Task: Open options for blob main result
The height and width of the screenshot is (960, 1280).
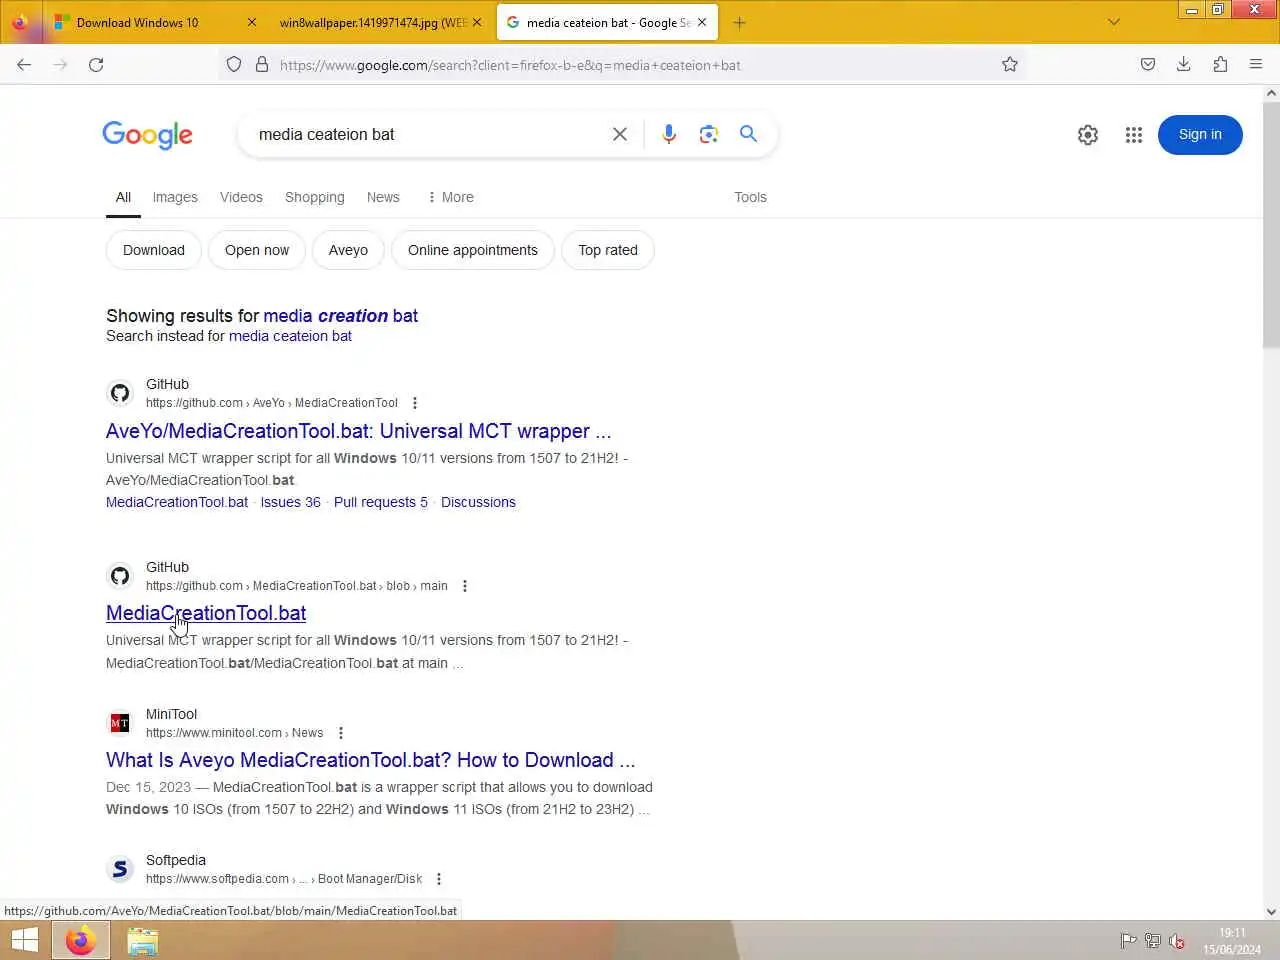Action: pyautogui.click(x=465, y=586)
